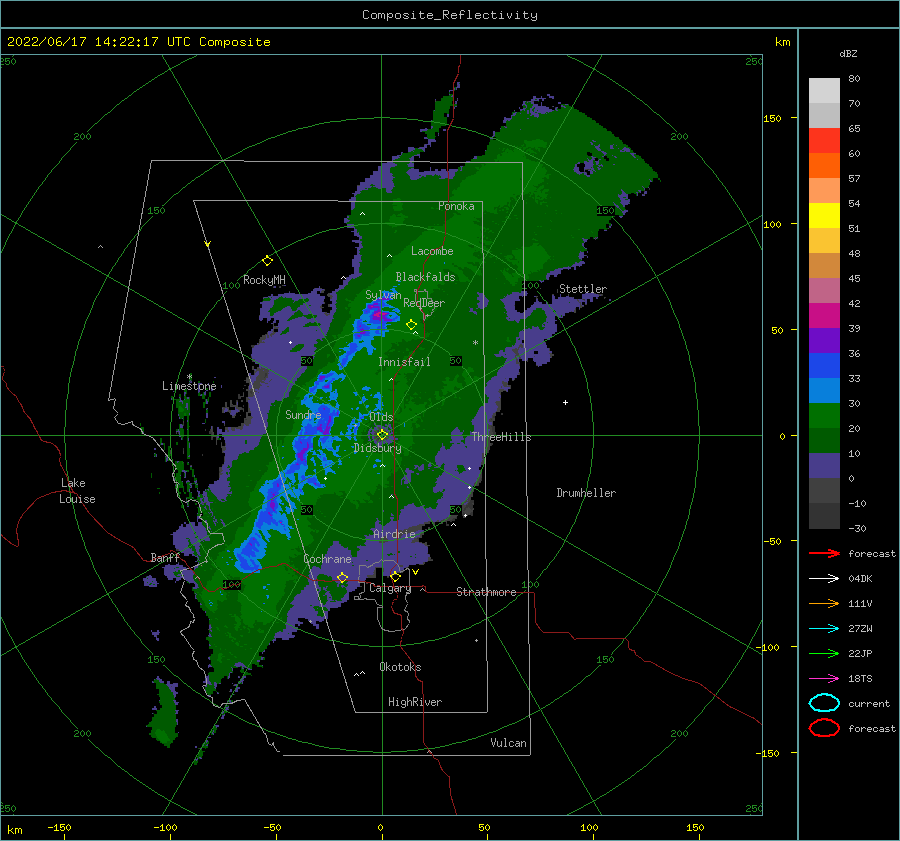Click the Didsbury label

coord(377,448)
